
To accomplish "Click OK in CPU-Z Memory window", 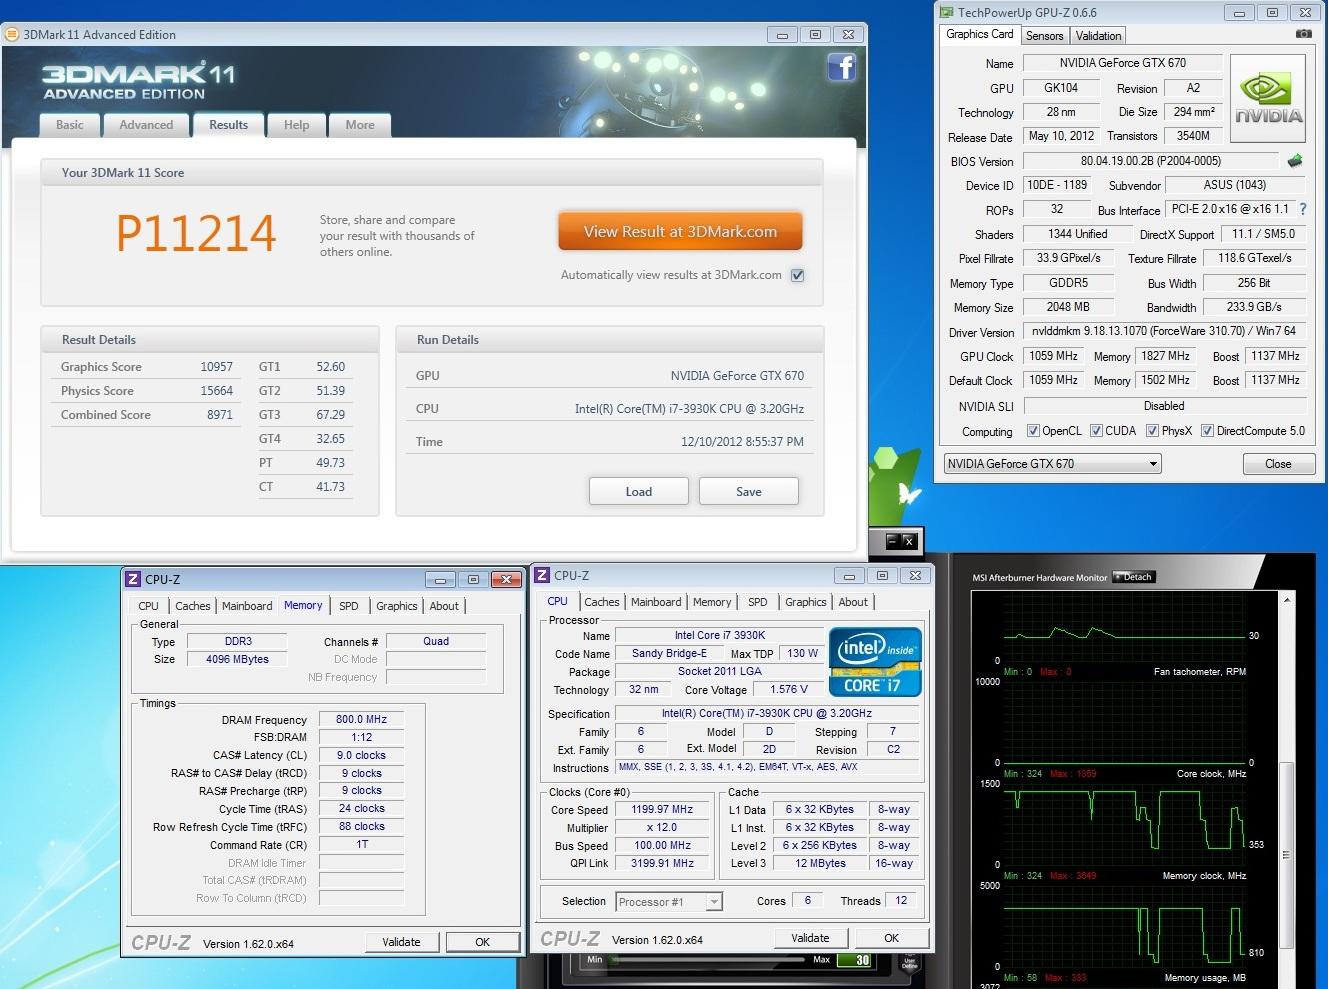I will 483,942.
